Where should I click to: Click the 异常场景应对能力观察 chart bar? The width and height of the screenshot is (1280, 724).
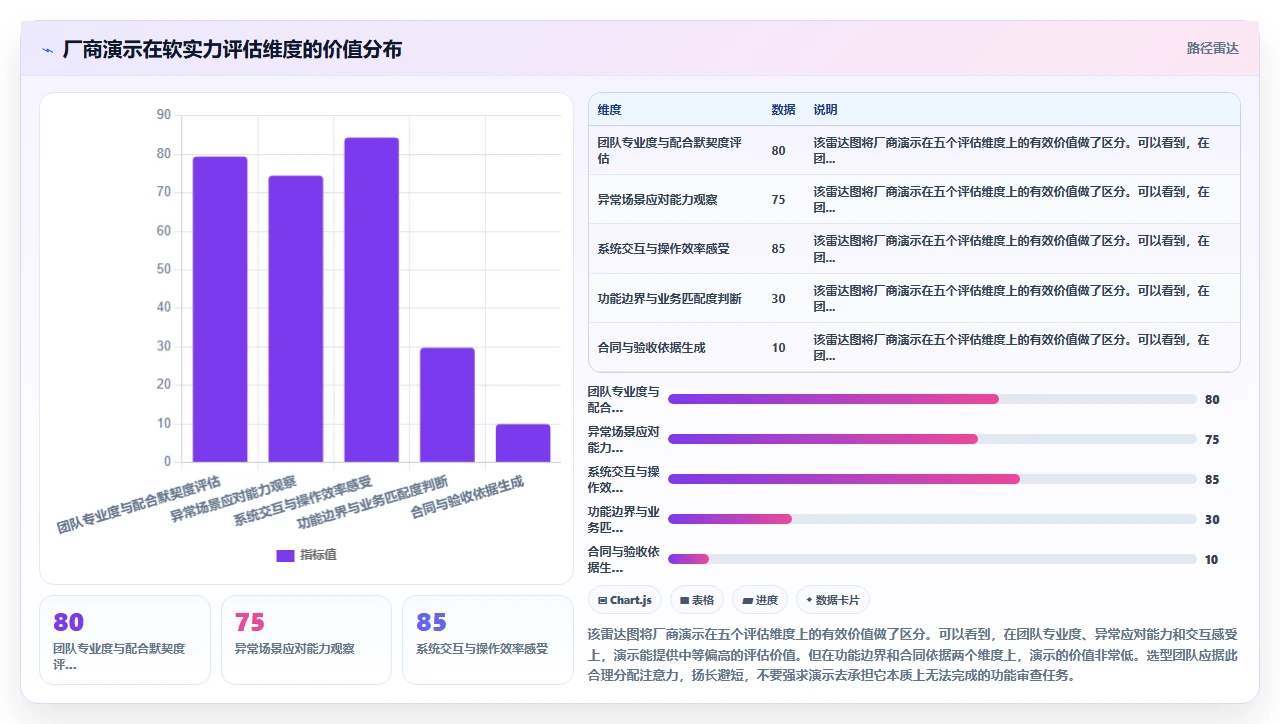pos(296,319)
